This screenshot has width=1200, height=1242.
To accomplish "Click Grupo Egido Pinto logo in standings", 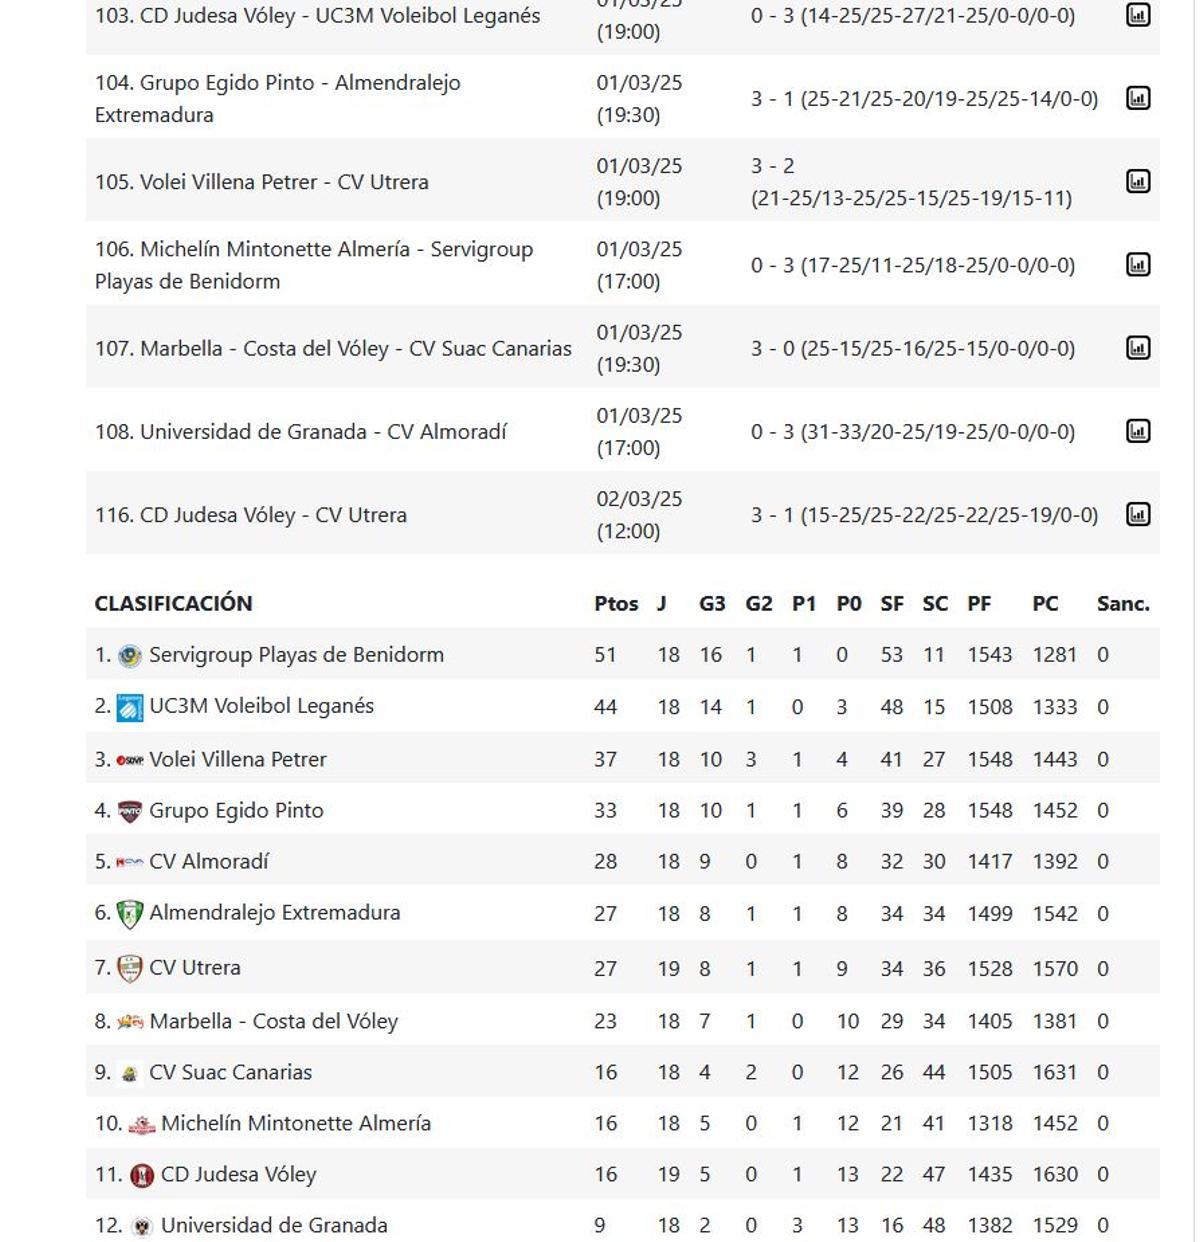I will [x=131, y=810].
